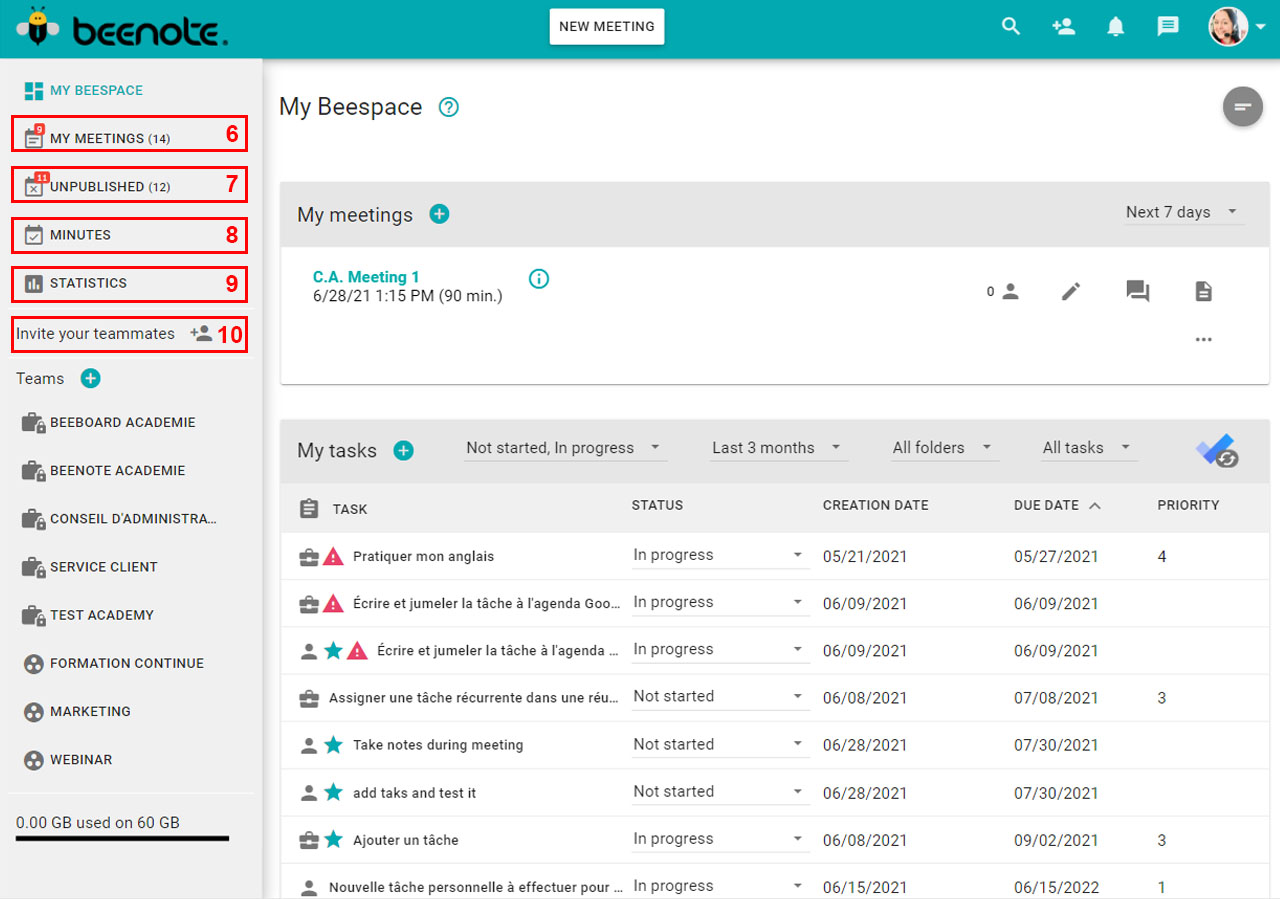
Task: Sort by Priority column
Action: point(1188,505)
